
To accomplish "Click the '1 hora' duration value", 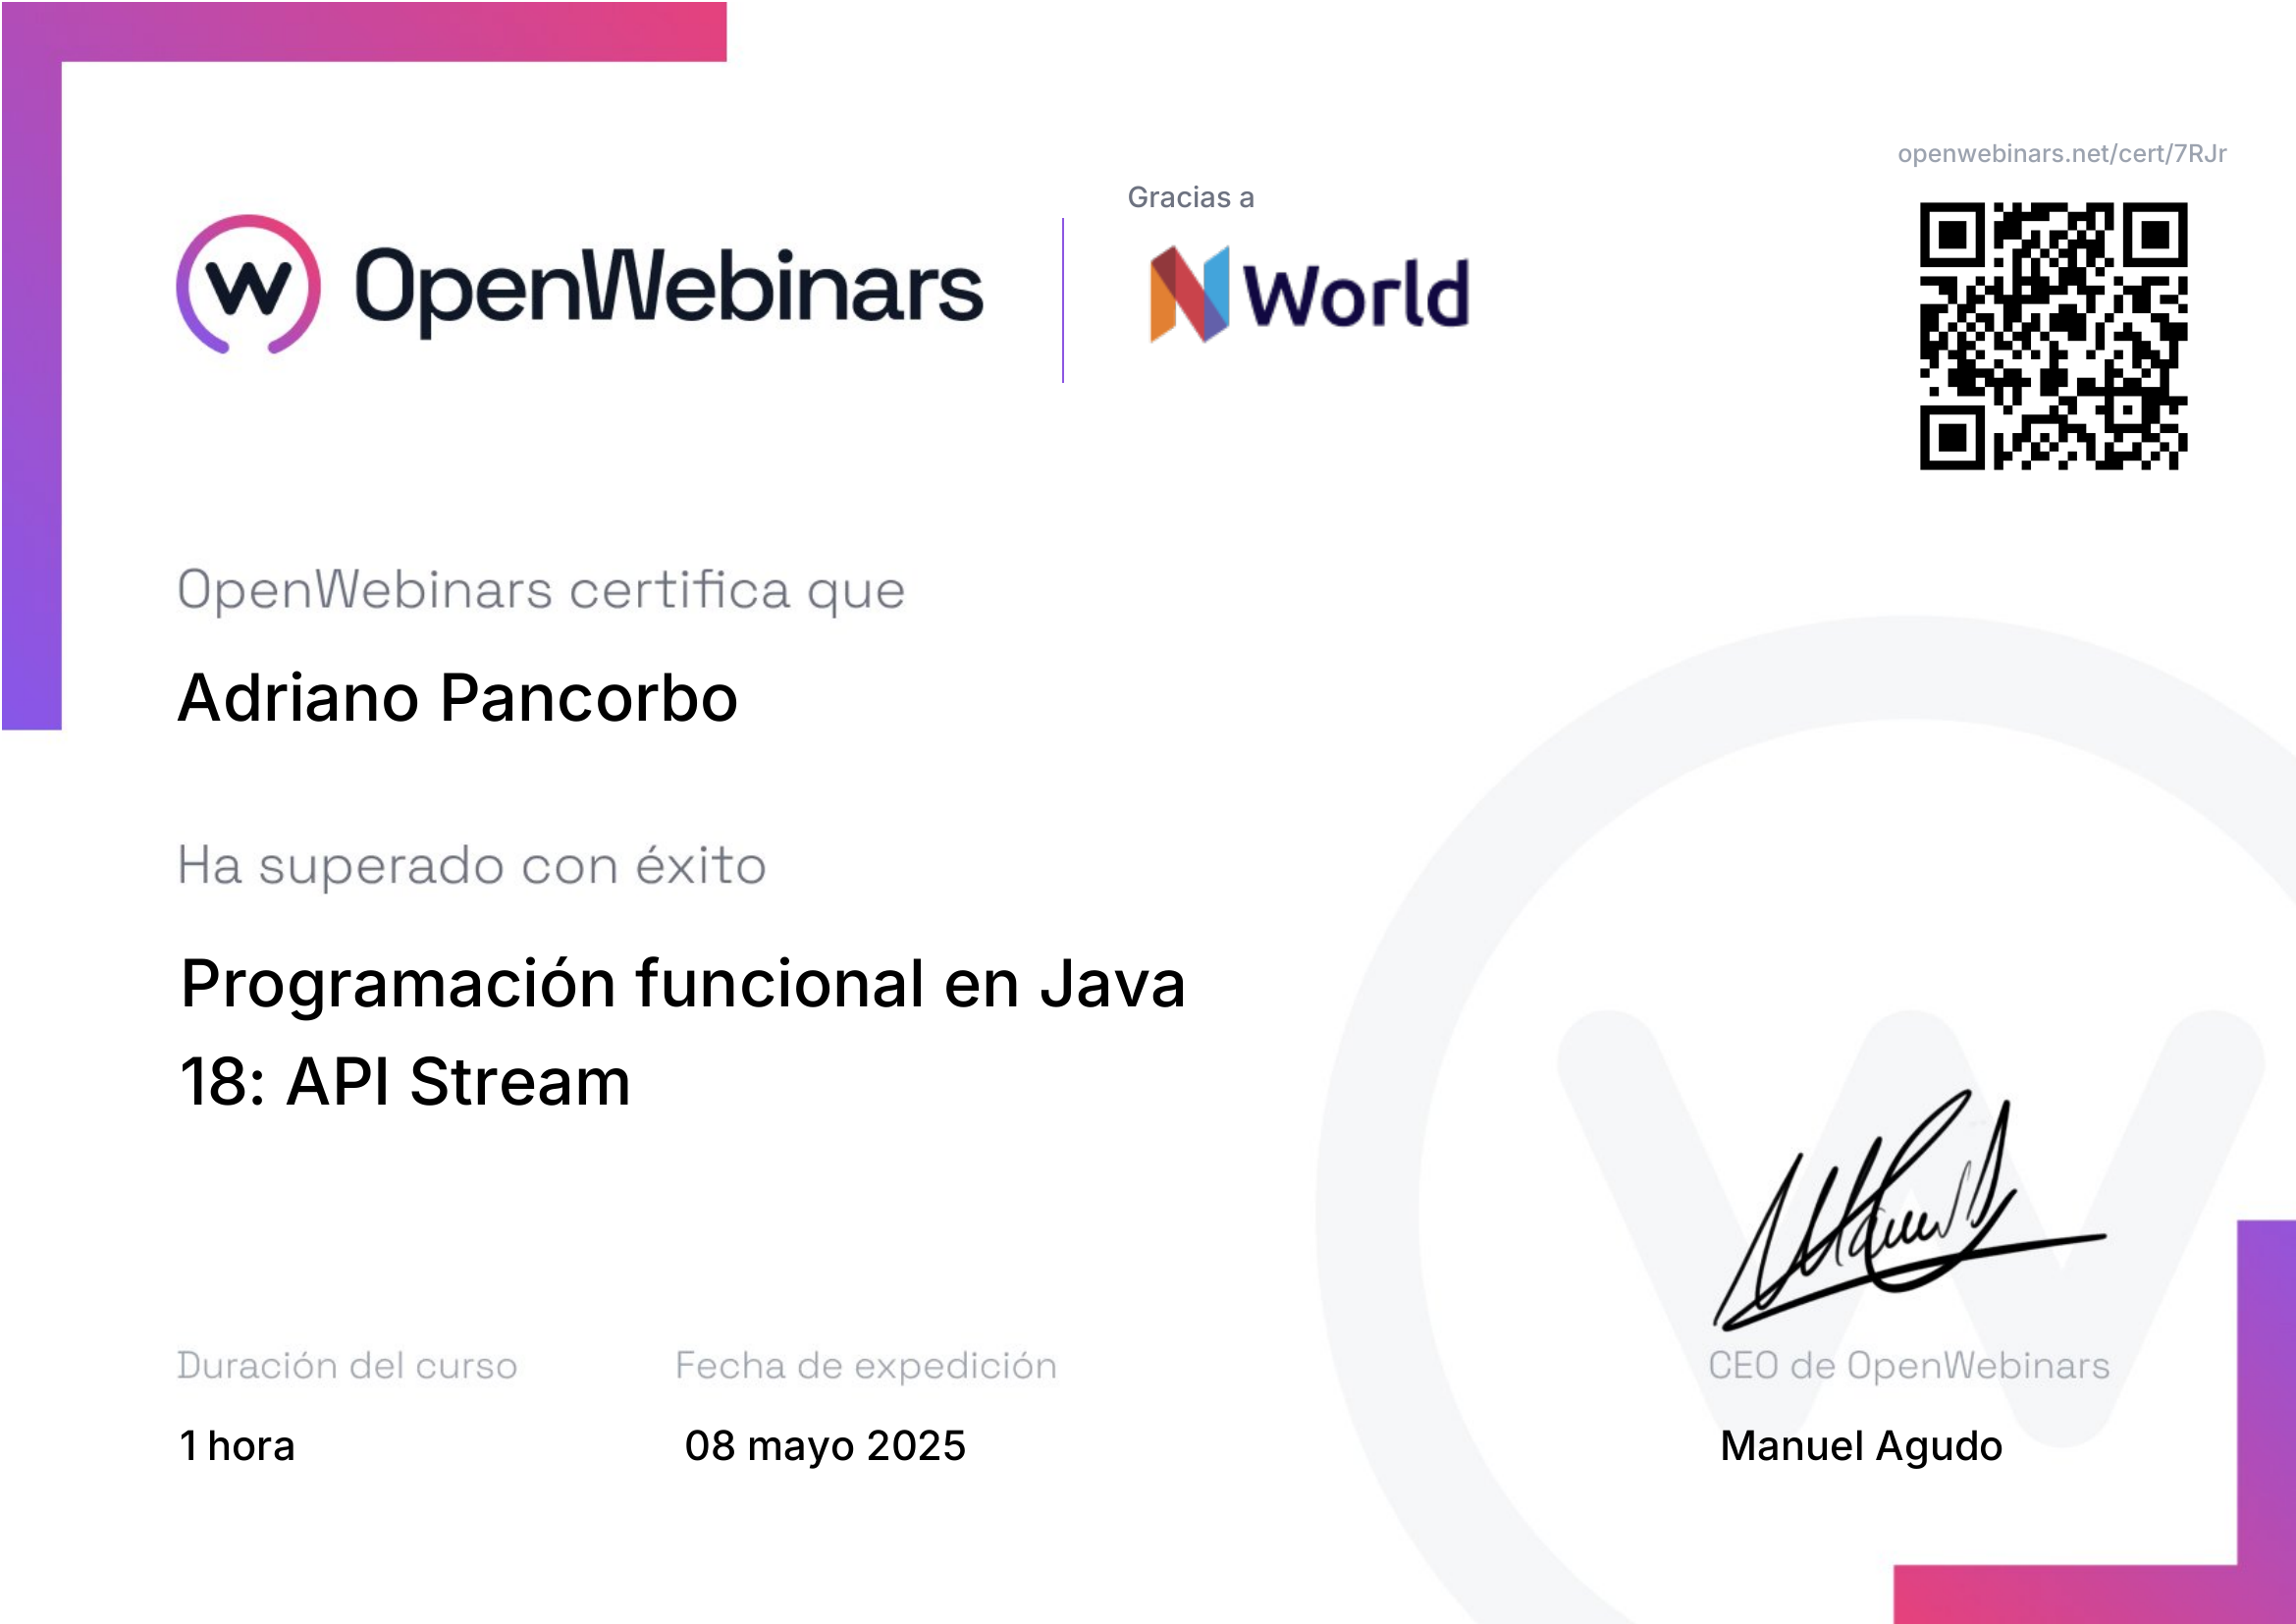I will click(x=237, y=1446).
